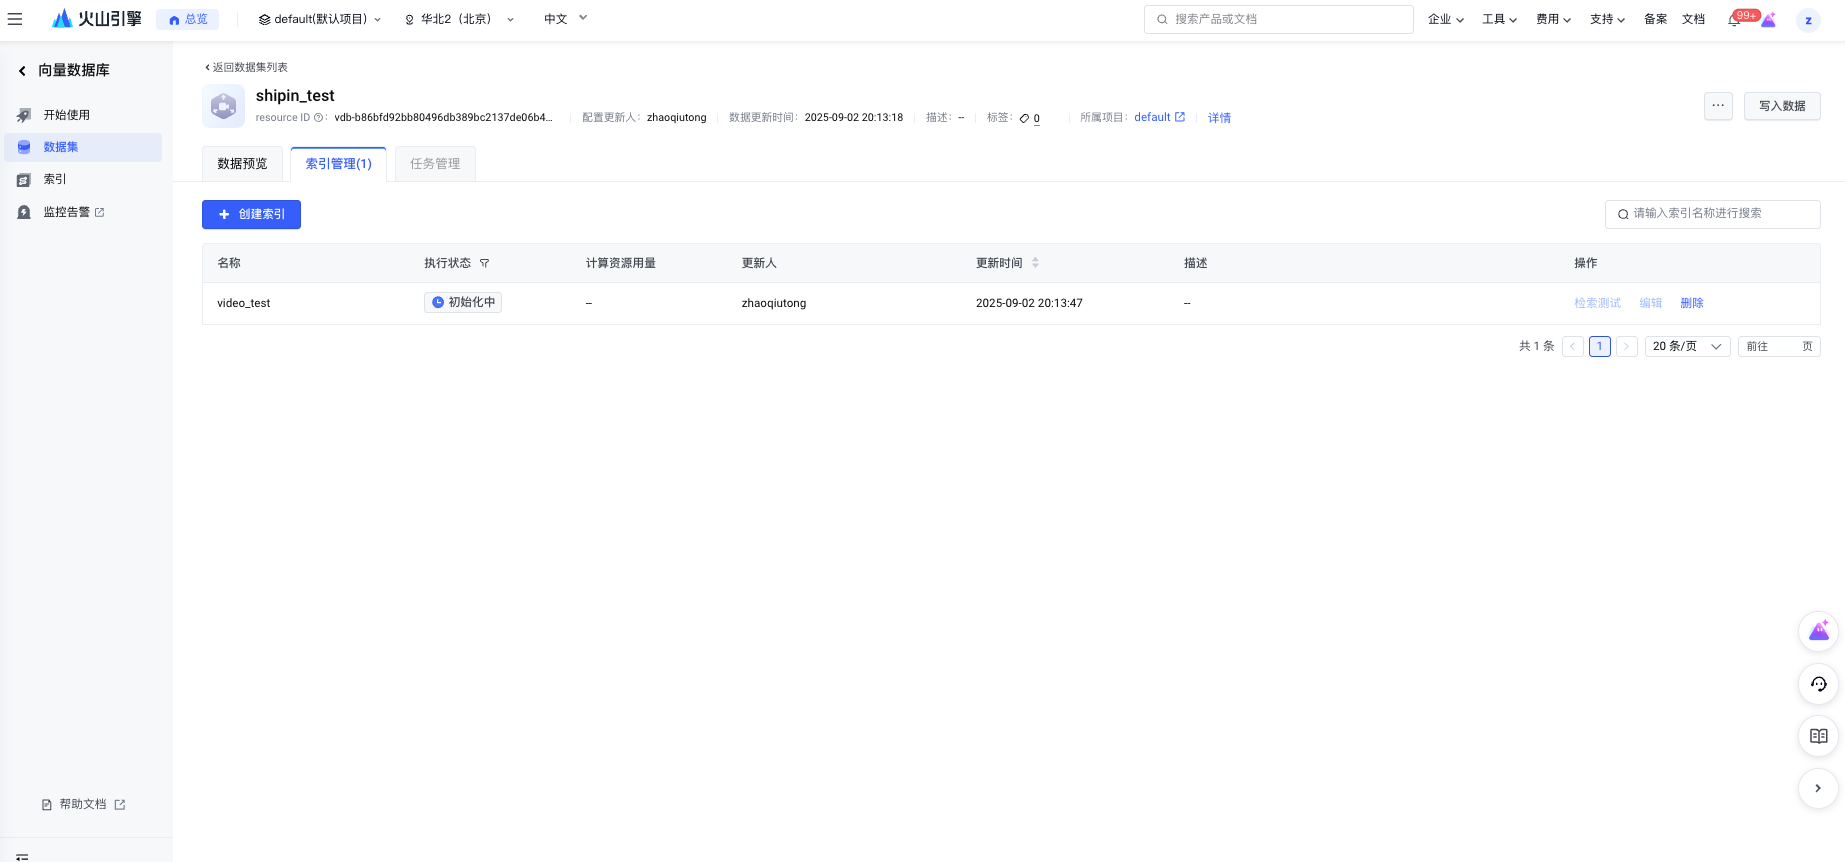Expand the default(默认项目) project dropdown
Viewport: 1845px width, 862px height.
pyautogui.click(x=320, y=19)
